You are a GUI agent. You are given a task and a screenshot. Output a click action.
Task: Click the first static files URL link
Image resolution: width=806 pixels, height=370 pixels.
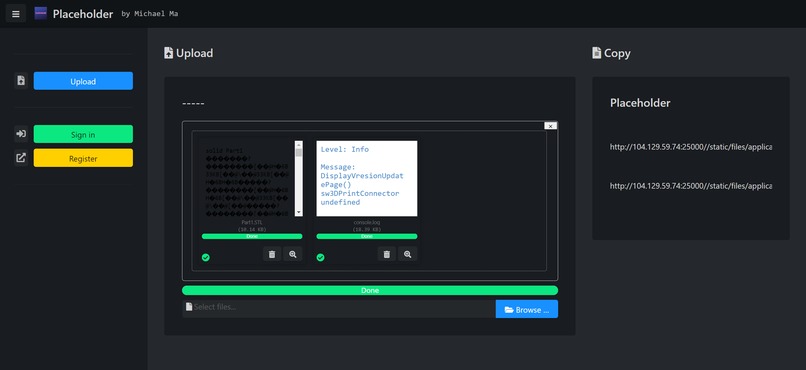pos(690,147)
